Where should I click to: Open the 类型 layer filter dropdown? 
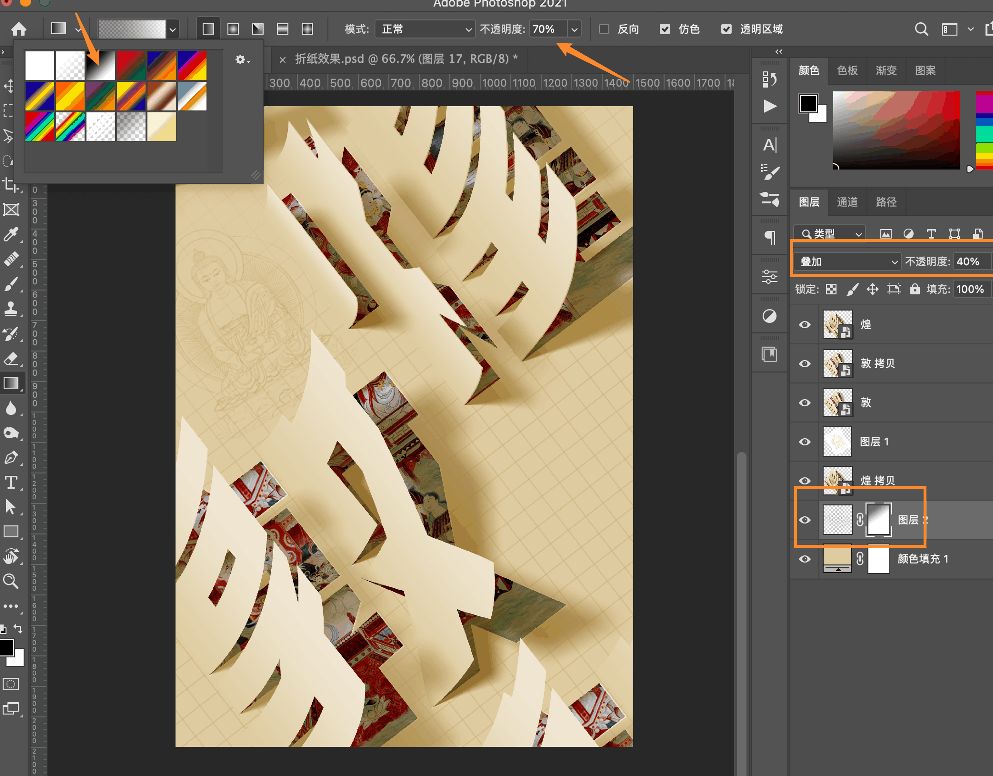830,234
